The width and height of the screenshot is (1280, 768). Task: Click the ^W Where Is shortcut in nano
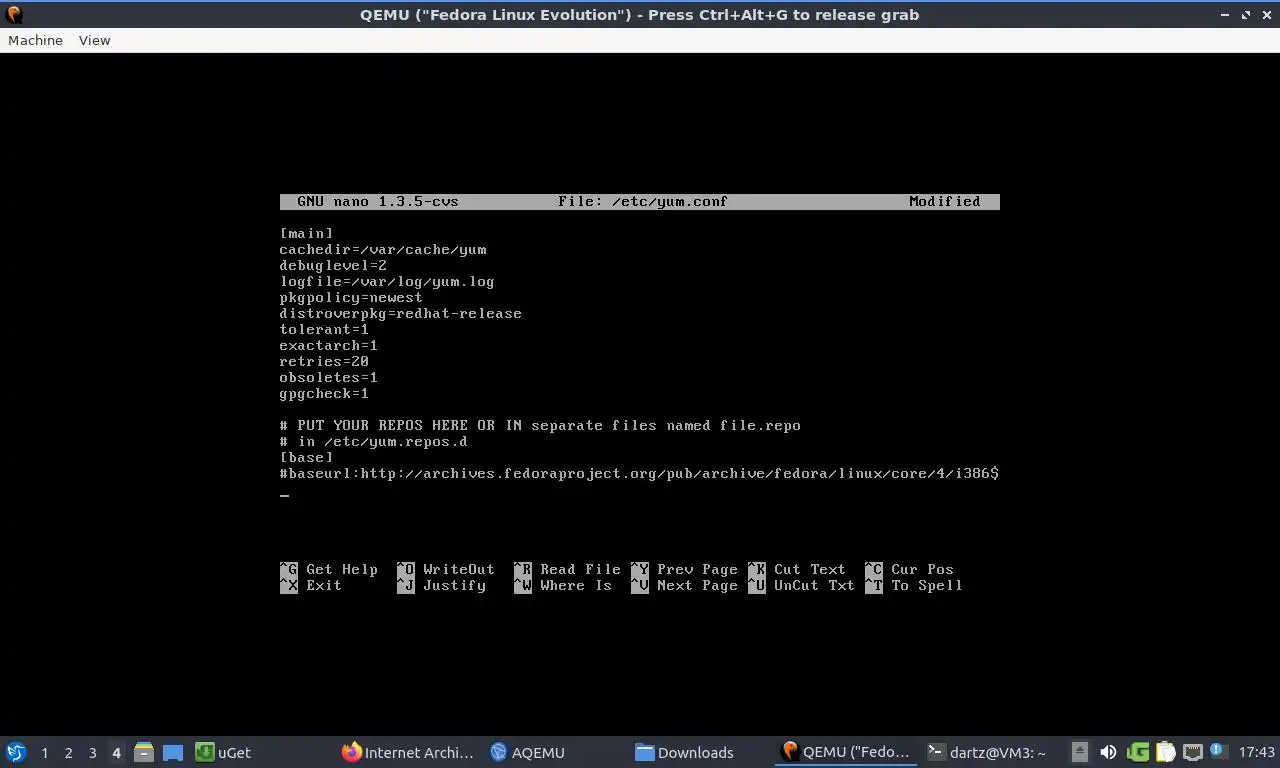[x=563, y=585]
